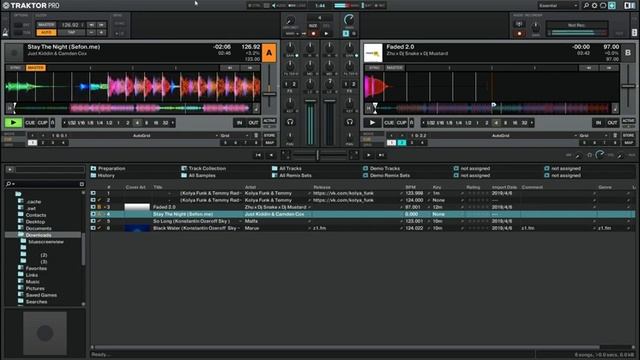The height and width of the screenshot is (360, 640).
Task: Click the crossfader handle
Action: tap(318, 155)
